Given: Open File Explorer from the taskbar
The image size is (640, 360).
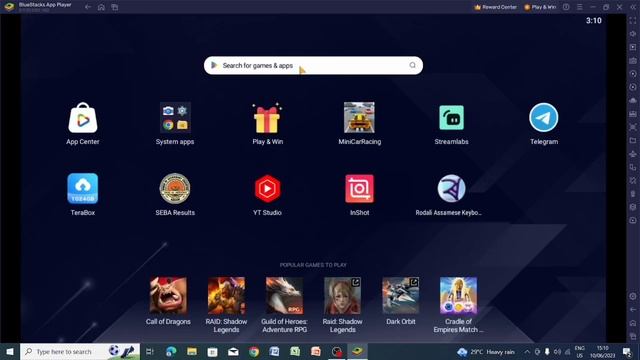Looking at the screenshot, I should click(192, 351).
